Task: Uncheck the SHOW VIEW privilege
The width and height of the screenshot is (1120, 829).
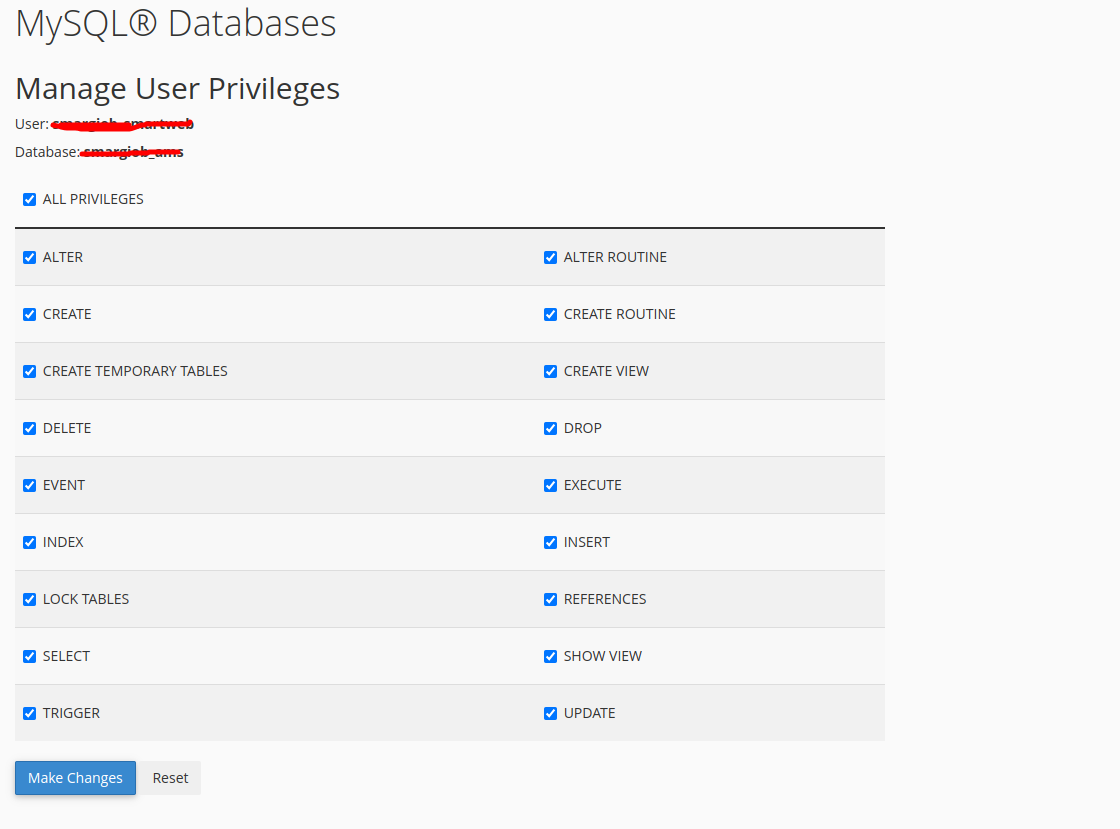Action: coord(551,656)
